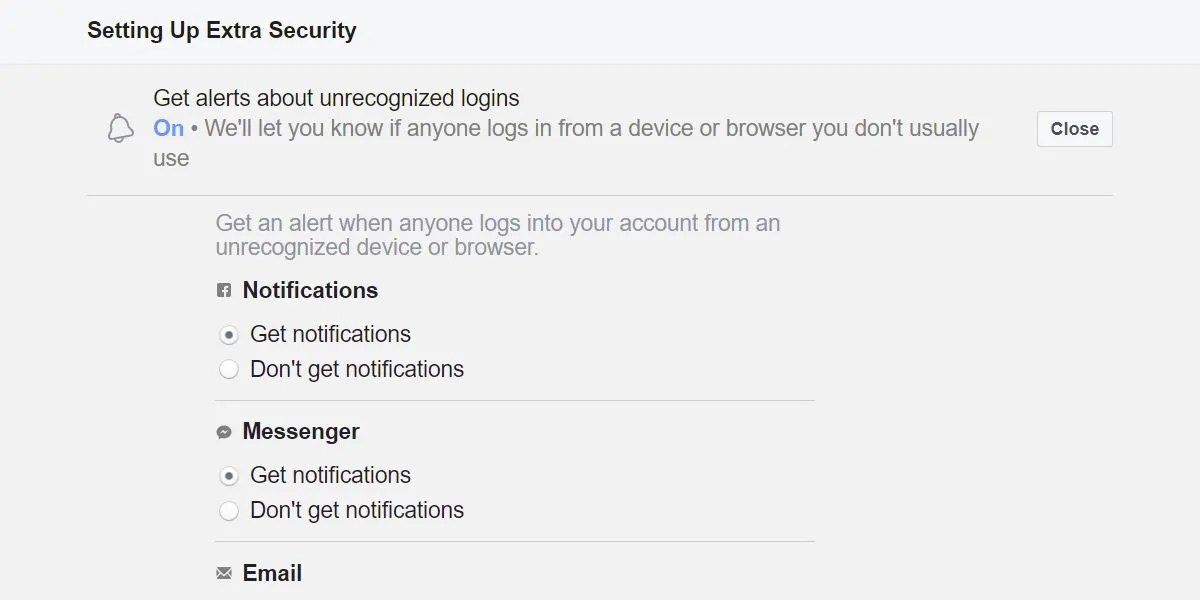
Task: Click the bell alert icon
Action: (x=120, y=129)
